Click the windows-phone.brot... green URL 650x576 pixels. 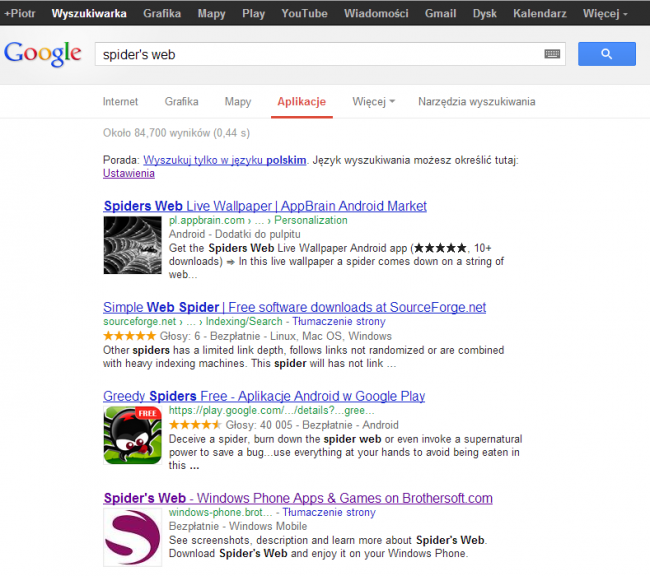coord(221,512)
